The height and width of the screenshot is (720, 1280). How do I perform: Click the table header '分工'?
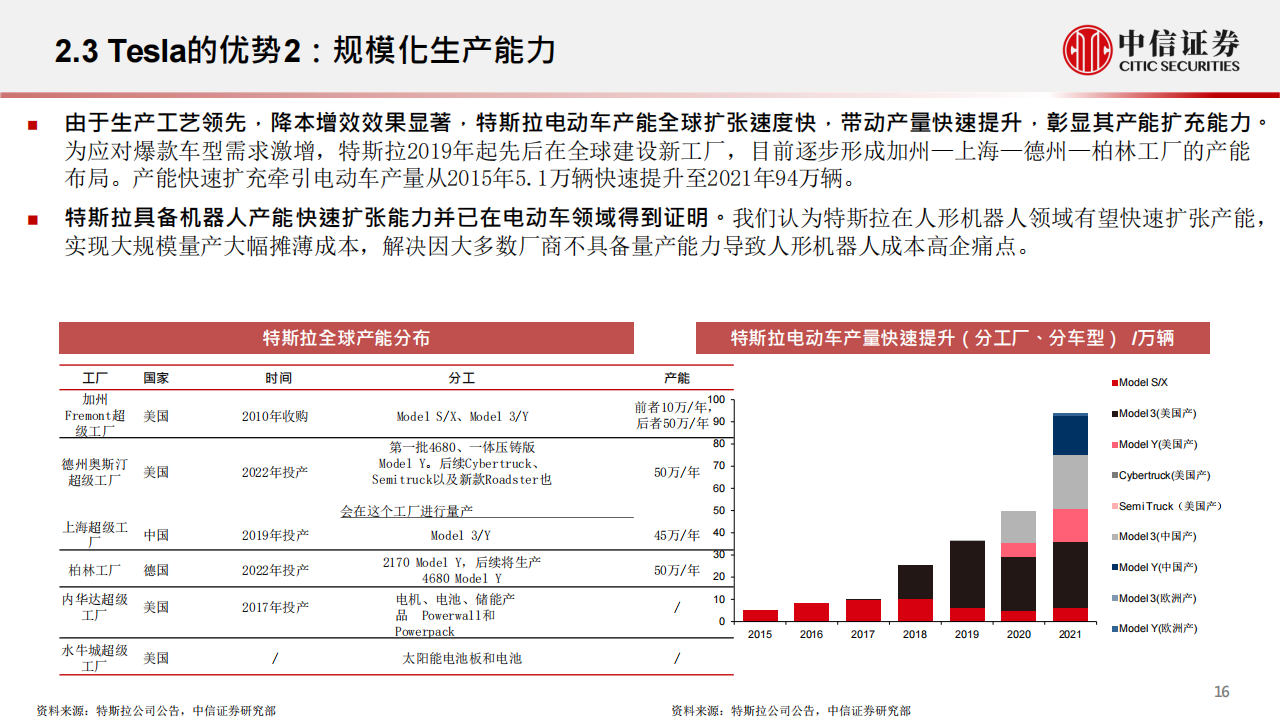tap(462, 378)
